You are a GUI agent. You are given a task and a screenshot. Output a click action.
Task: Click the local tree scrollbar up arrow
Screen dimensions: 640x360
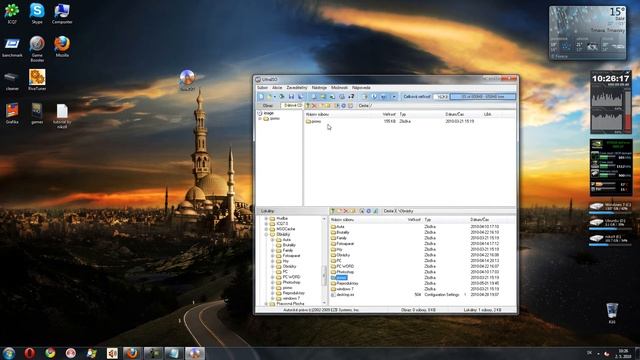click(x=325, y=219)
